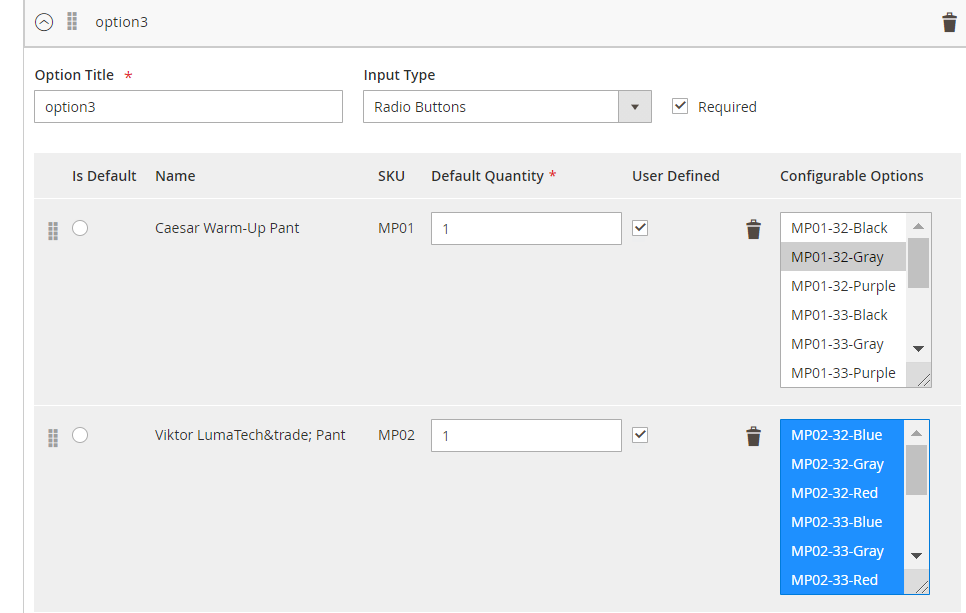Remove Viktor LumaTech Pant row with trash icon

point(753,436)
